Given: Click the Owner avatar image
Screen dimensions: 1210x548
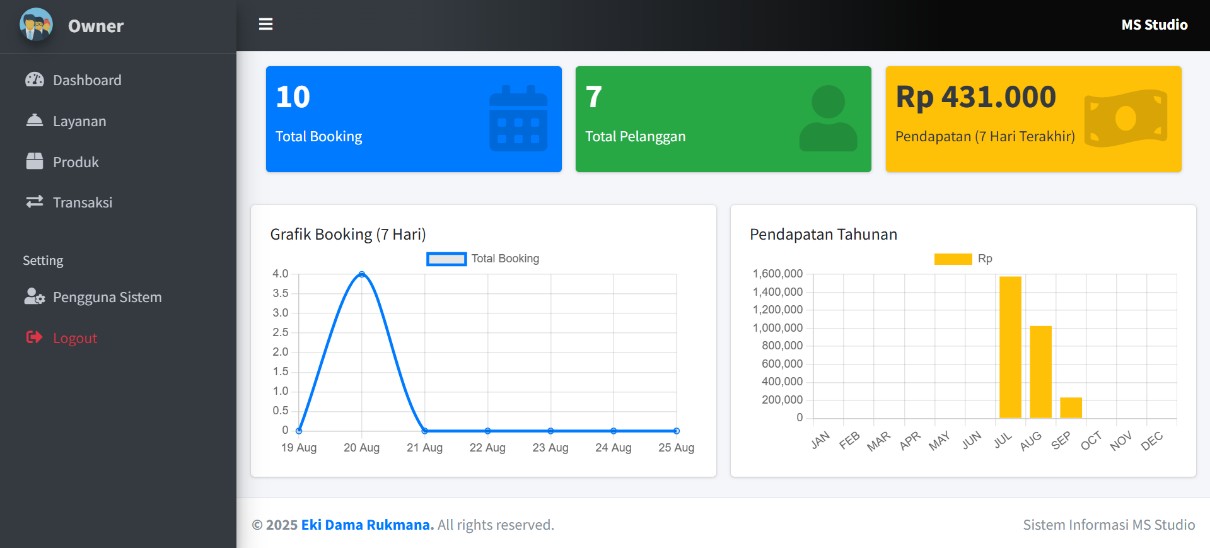Looking at the screenshot, I should [x=36, y=25].
